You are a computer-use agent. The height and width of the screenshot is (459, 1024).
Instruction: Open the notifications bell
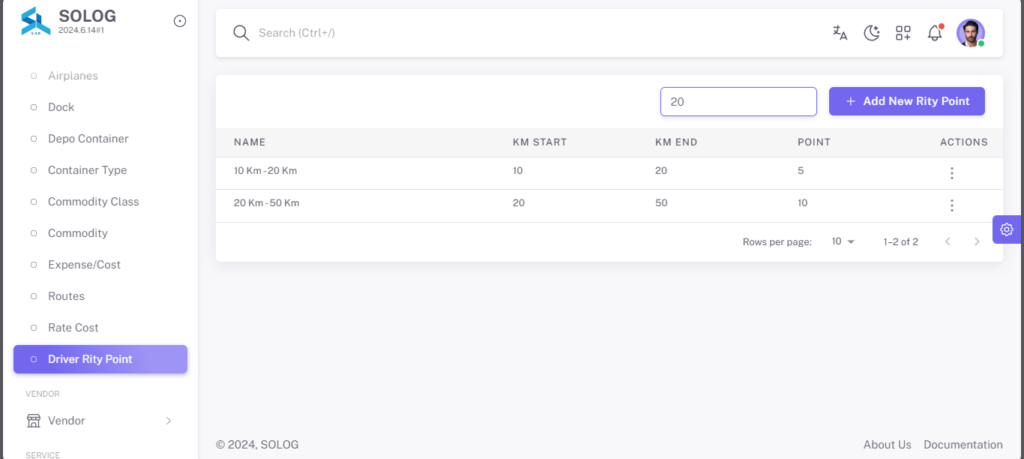click(935, 33)
